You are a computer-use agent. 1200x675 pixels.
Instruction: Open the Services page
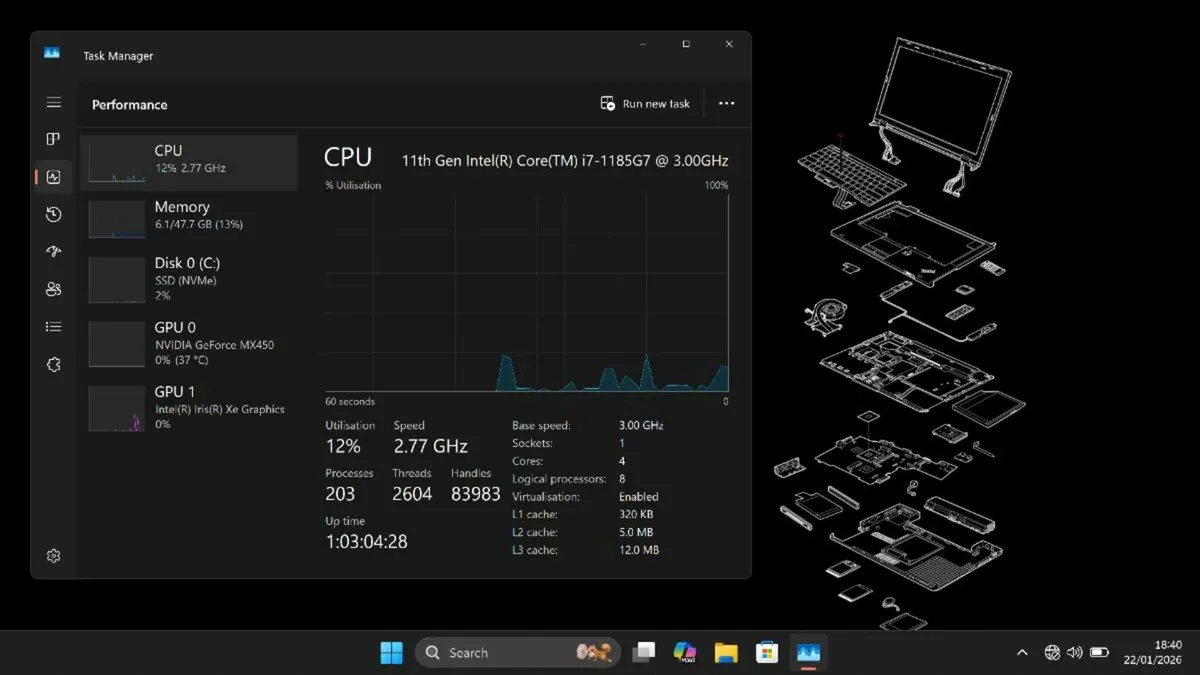pyautogui.click(x=53, y=364)
